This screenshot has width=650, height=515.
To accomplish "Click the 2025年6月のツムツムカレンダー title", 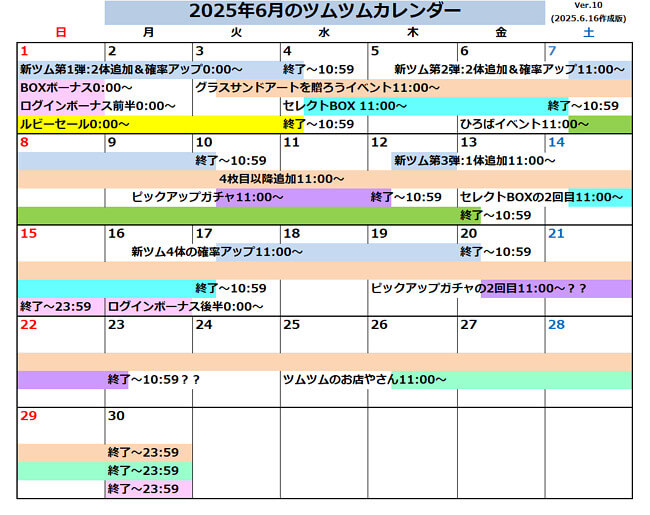I will tap(325, 12).
